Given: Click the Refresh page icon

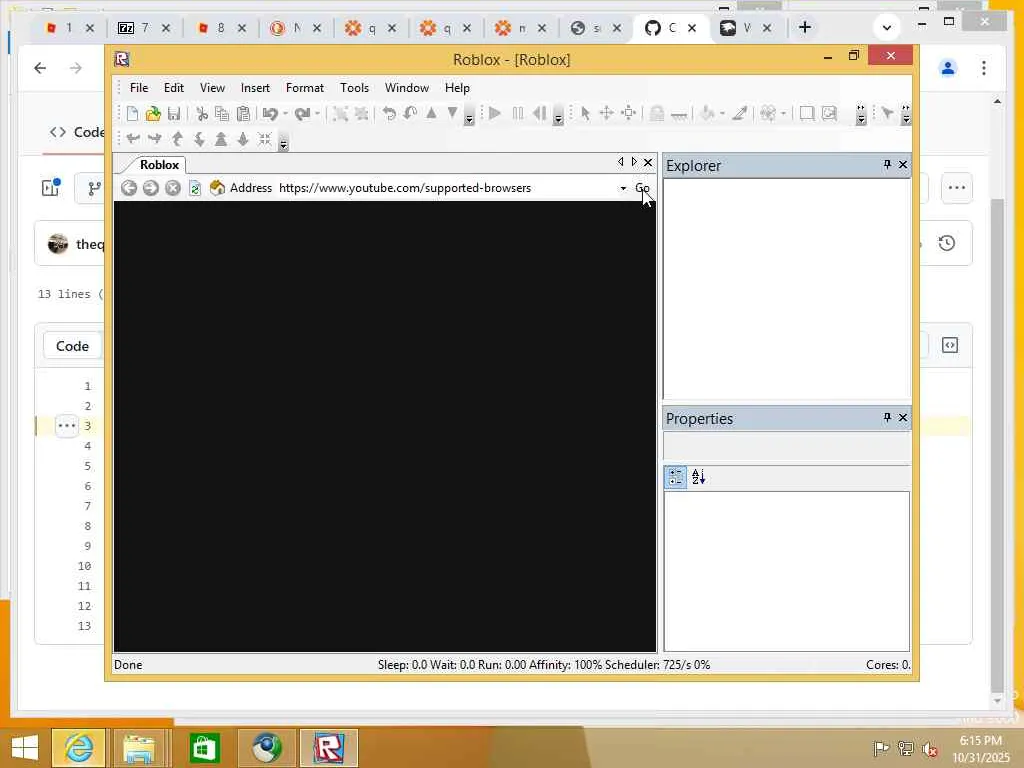Looking at the screenshot, I should click(x=195, y=188).
